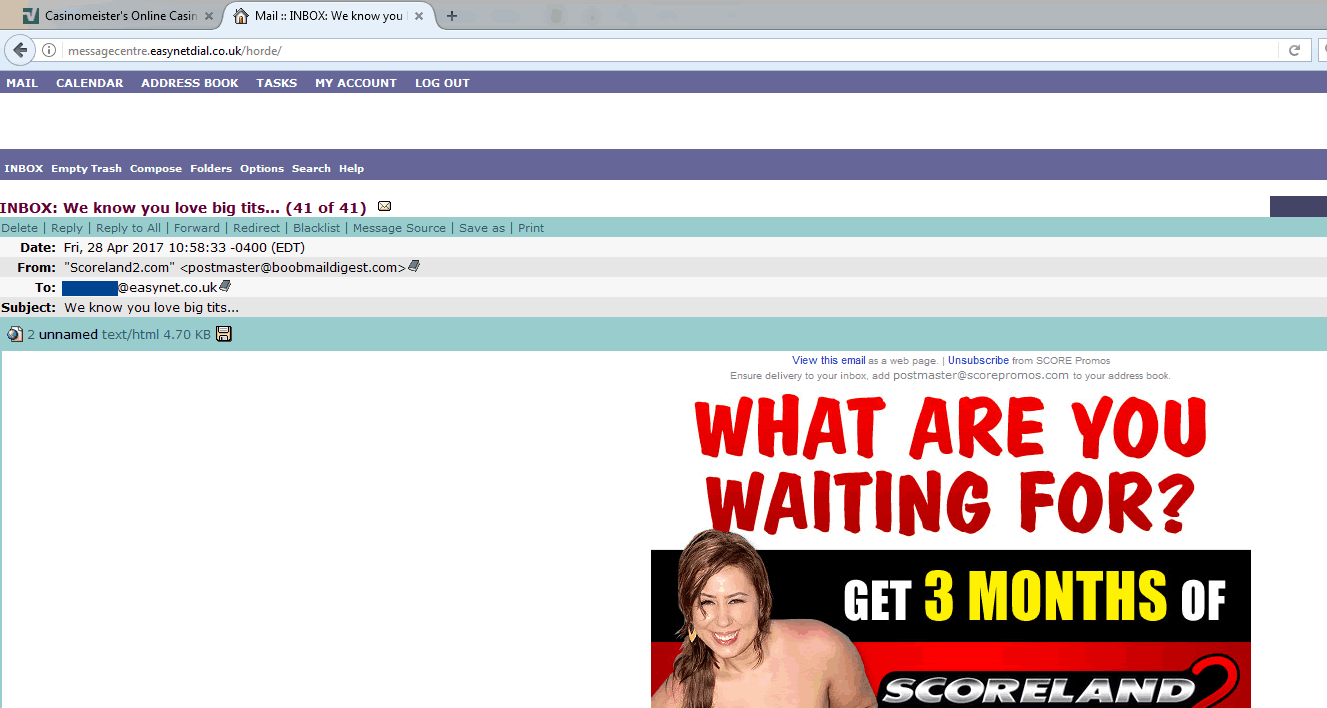Click LOG OUT in top menu
This screenshot has width=1327, height=708.
(x=442, y=83)
